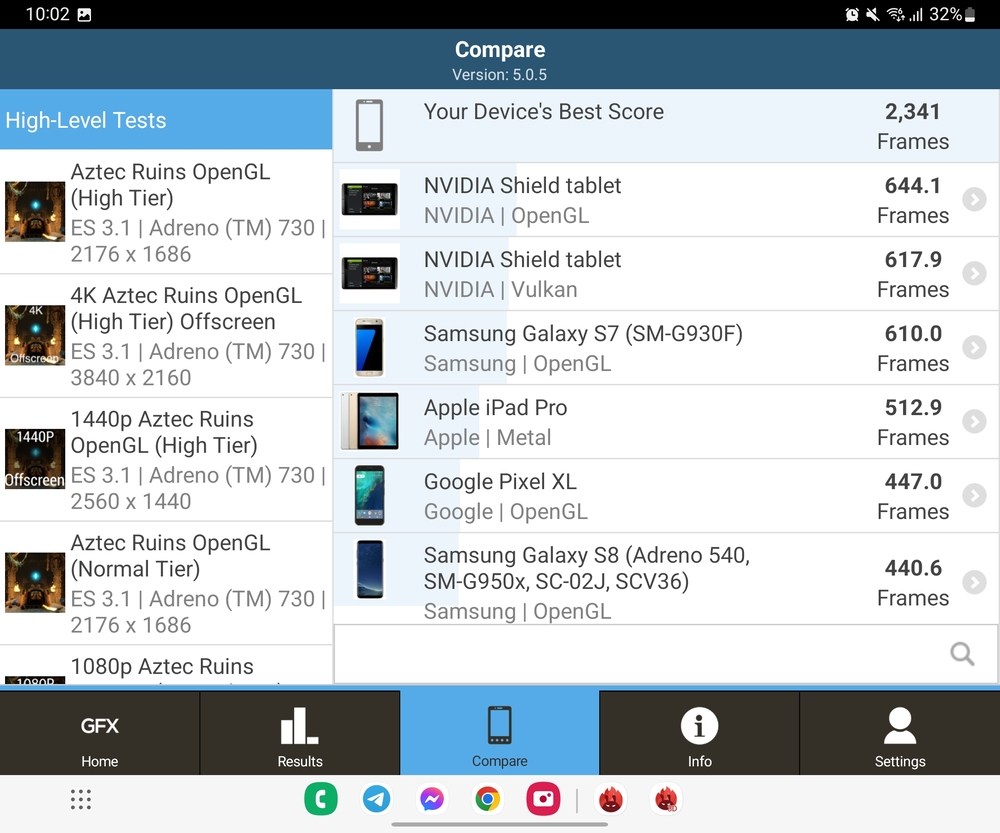Tap Apple iPad Pro device image
Screen dimensions: 1000x833
(369, 421)
